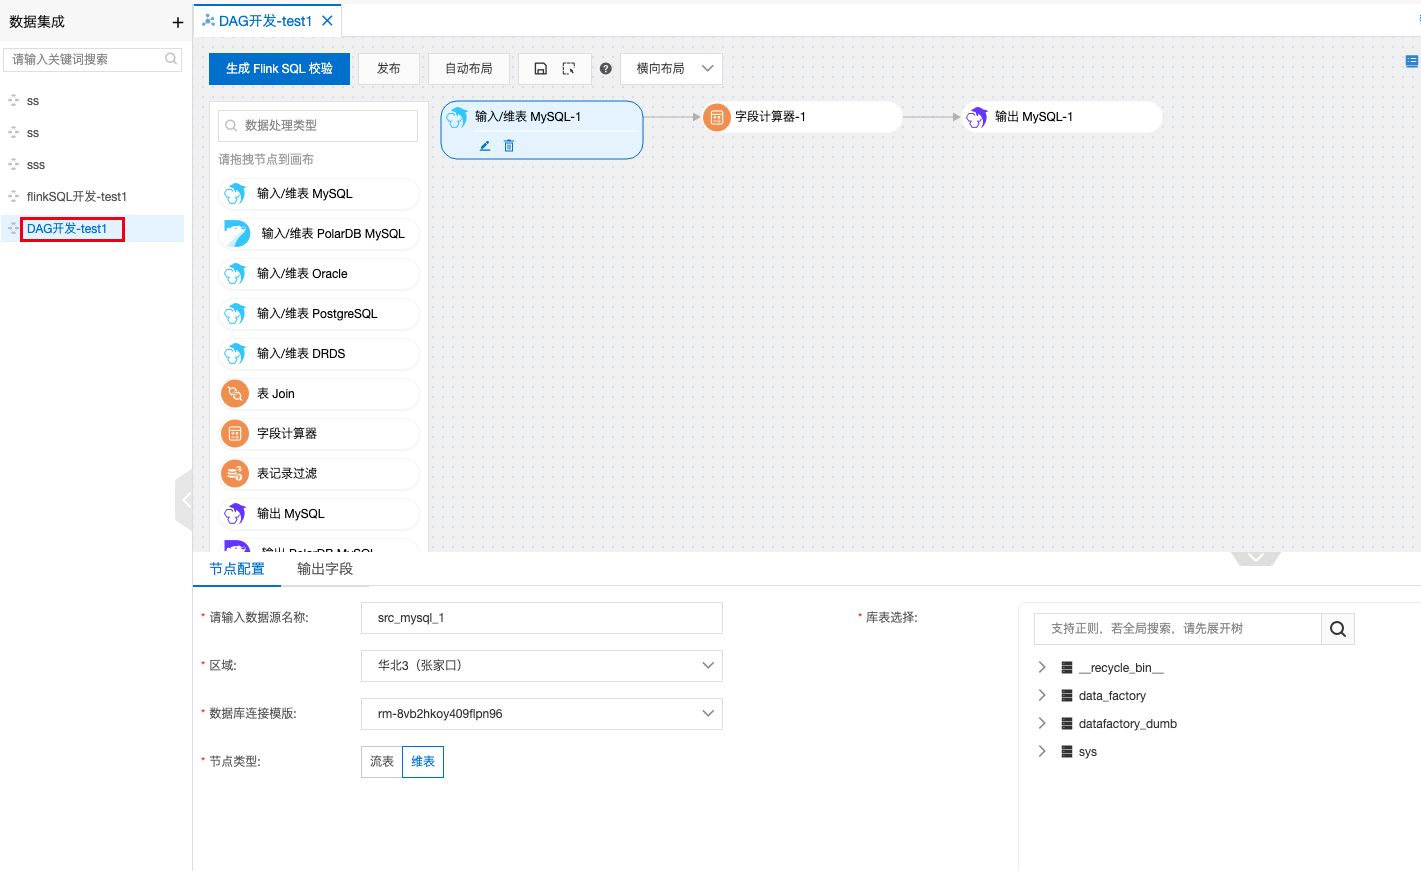Select 输入/维表 PolarDB MySQL icon in palette

(237, 234)
